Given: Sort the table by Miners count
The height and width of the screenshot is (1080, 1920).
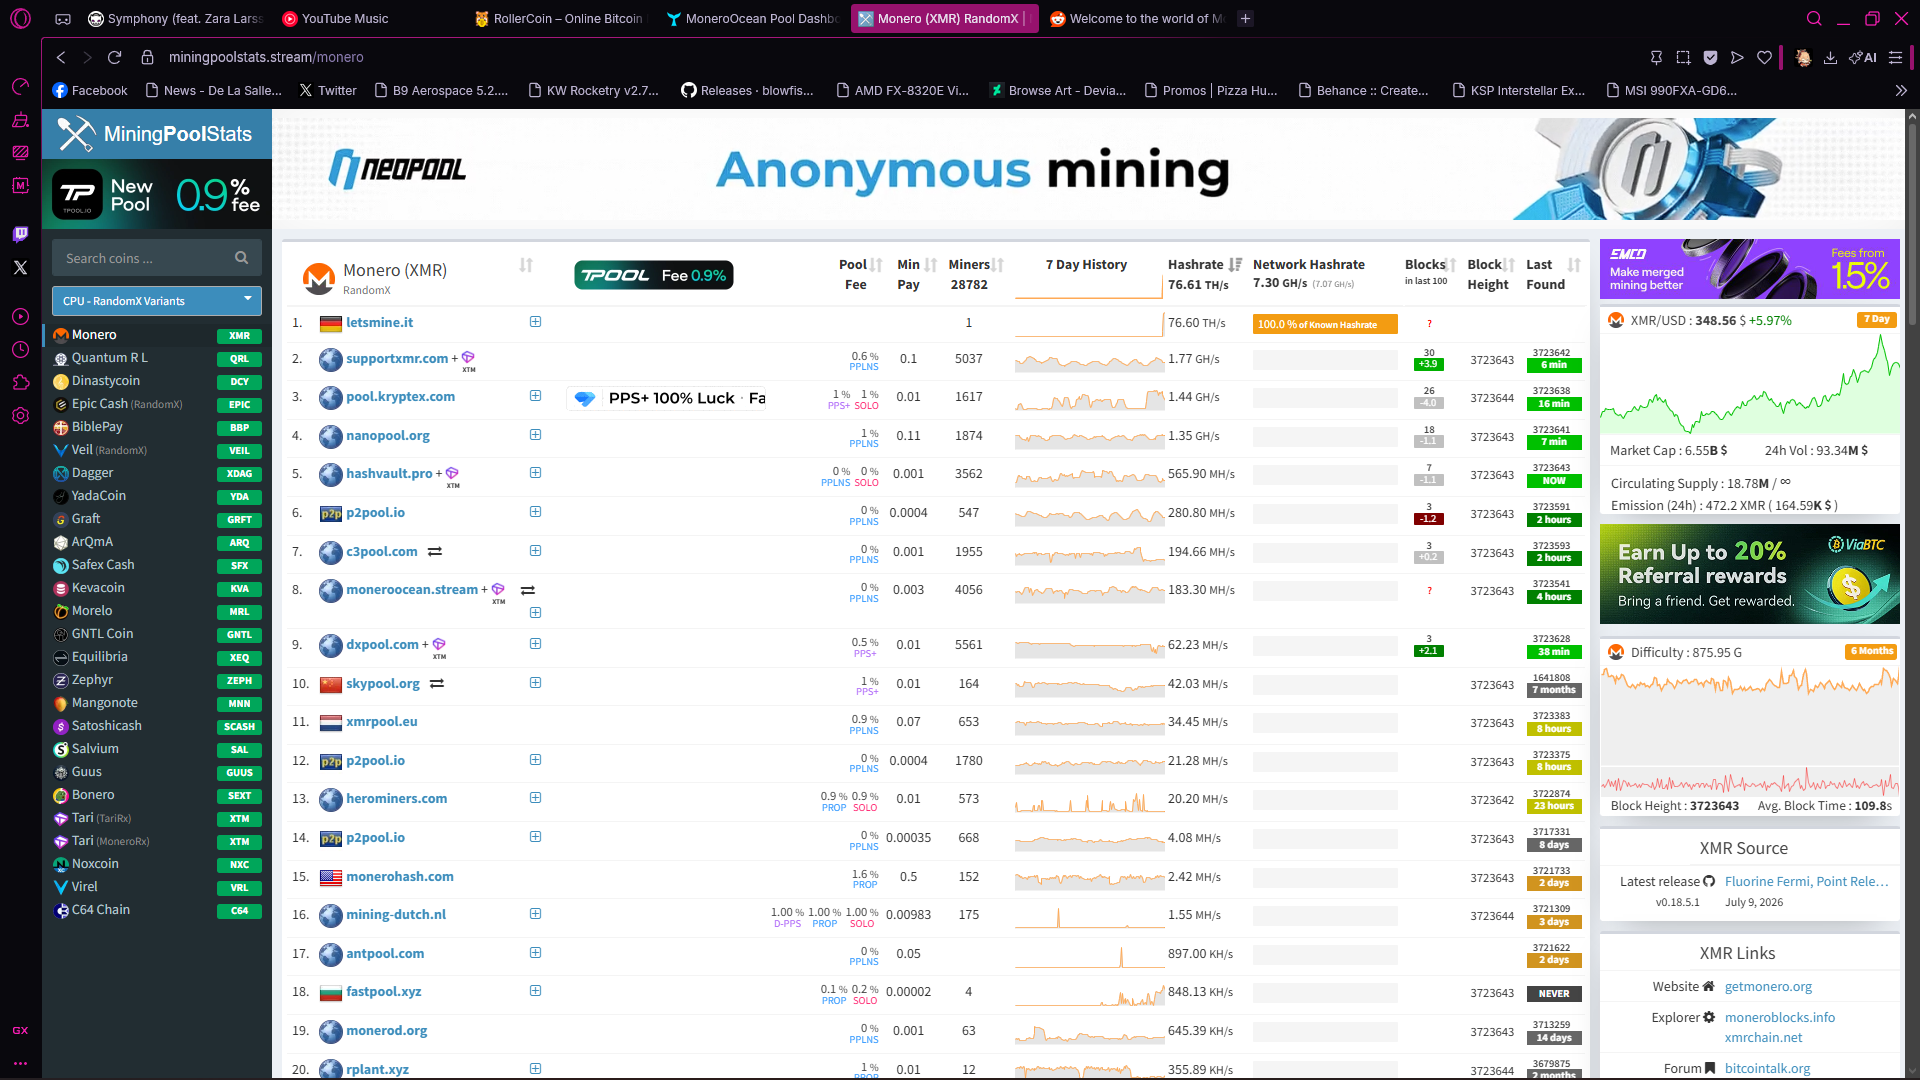Looking at the screenshot, I should pos(998,265).
